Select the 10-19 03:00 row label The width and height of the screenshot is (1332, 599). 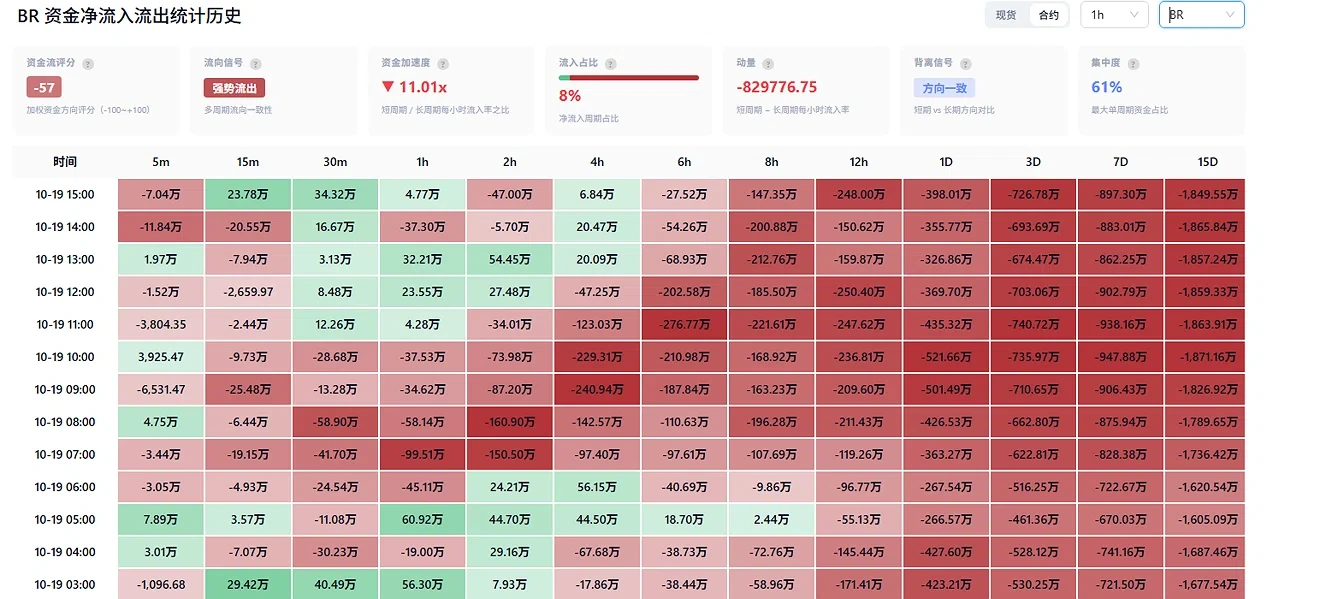65,584
